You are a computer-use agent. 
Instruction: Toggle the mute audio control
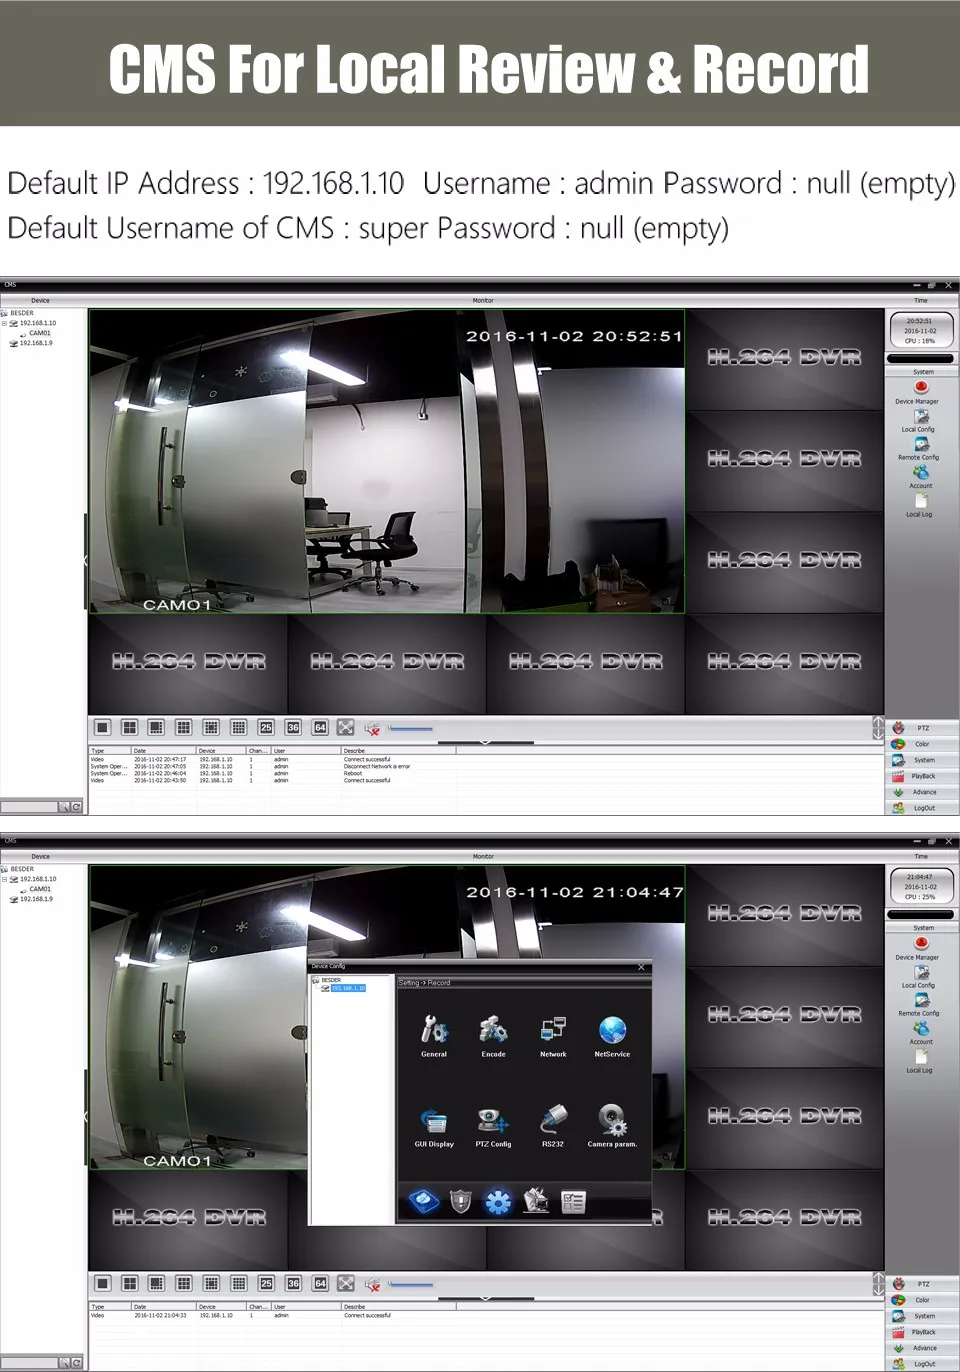coord(372,729)
